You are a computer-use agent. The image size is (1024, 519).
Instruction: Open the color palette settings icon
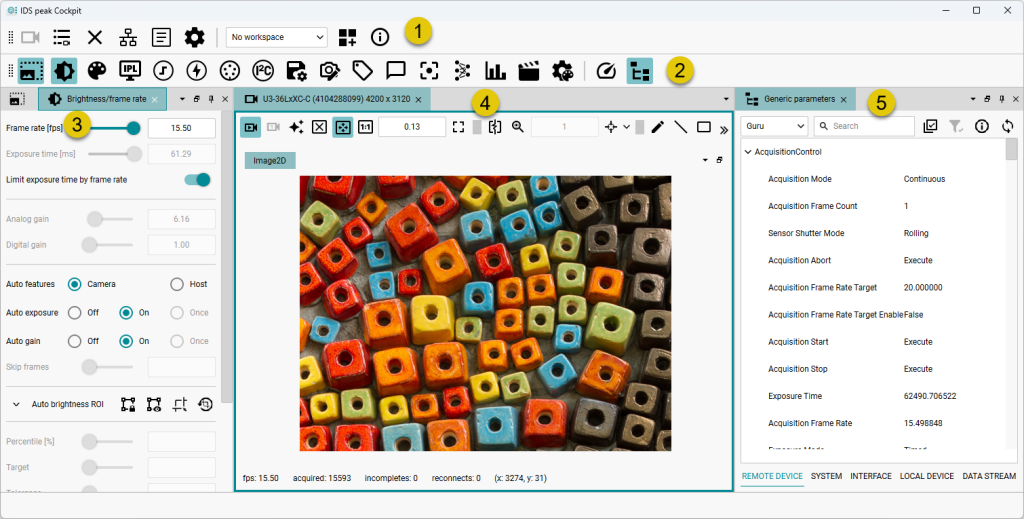(96, 71)
